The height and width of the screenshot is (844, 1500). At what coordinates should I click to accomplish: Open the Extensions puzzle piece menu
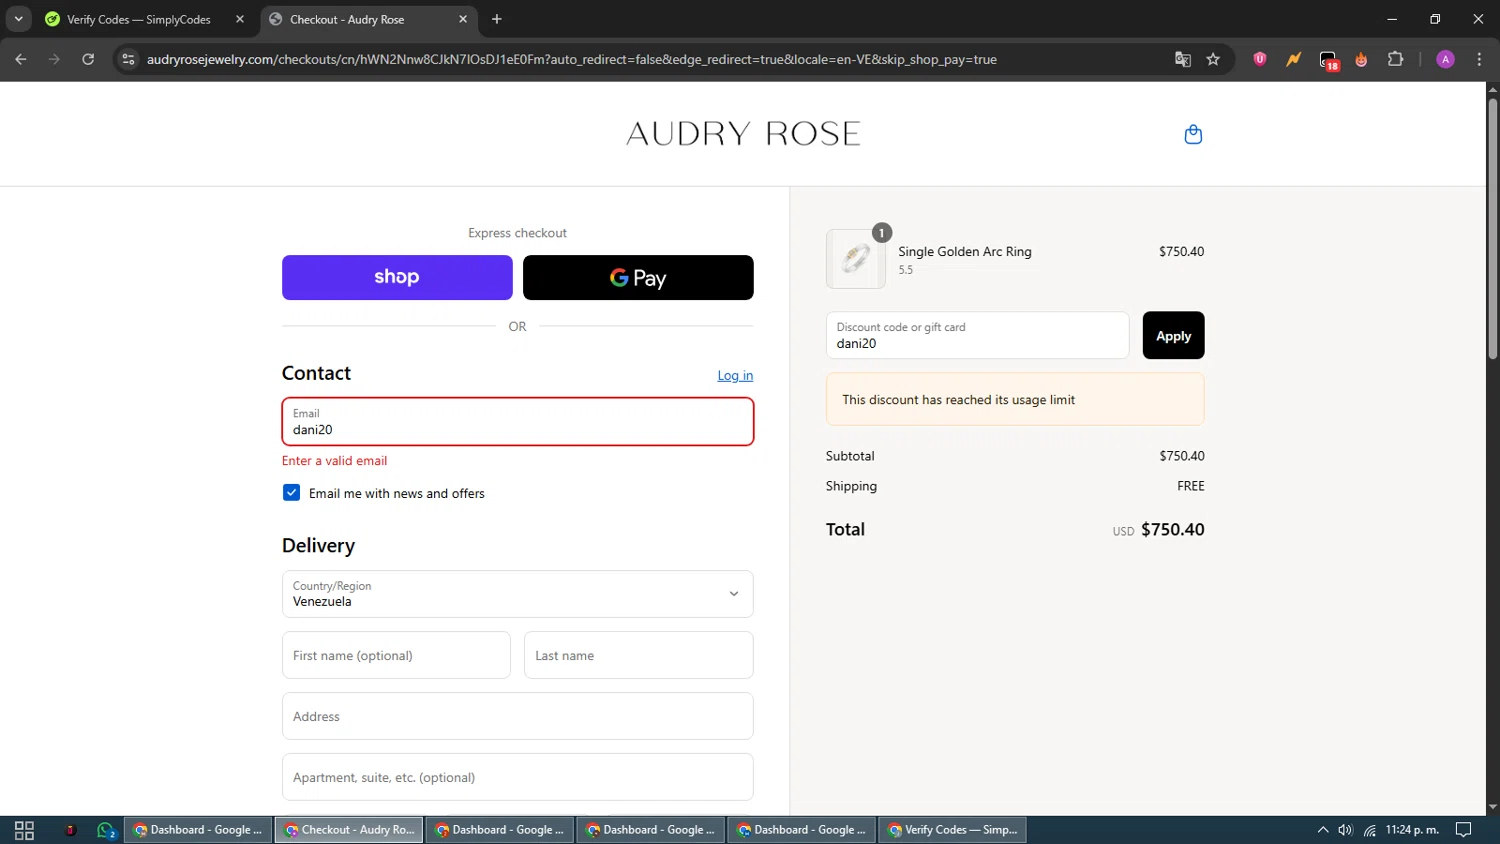[1396, 59]
